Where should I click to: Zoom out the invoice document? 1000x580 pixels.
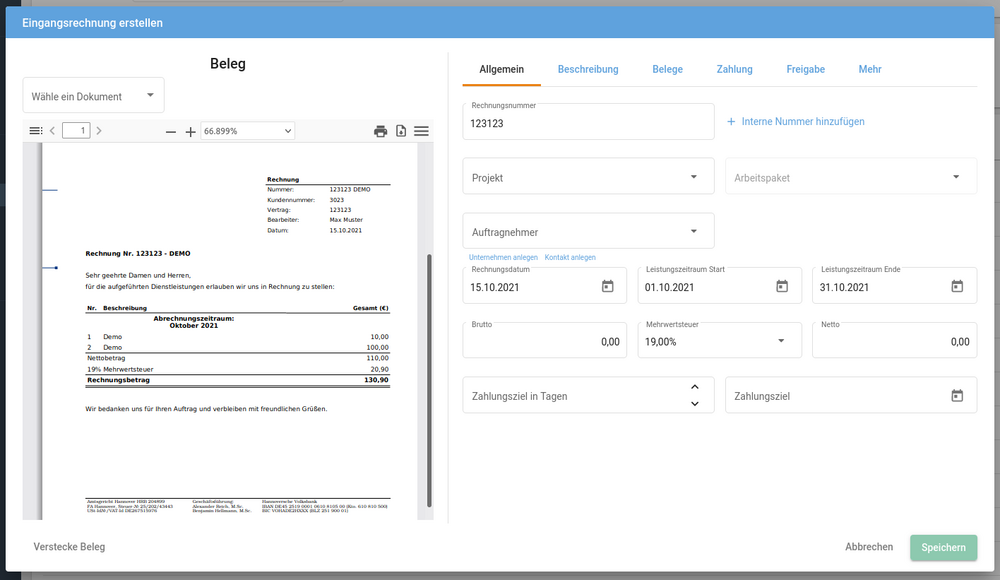[171, 131]
